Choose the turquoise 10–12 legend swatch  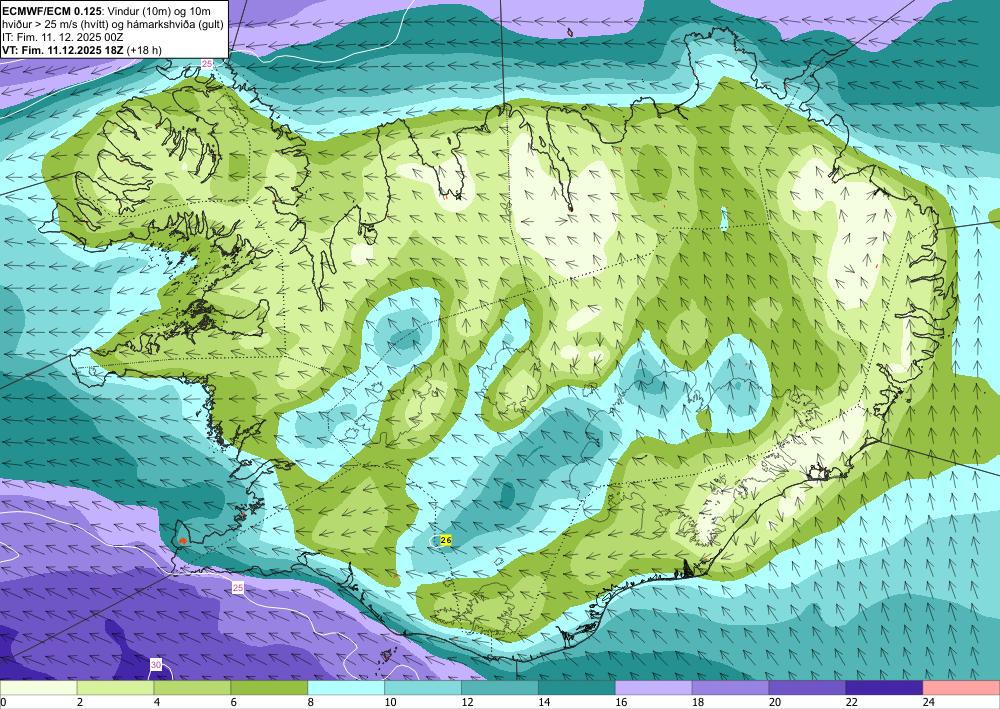tap(423, 688)
